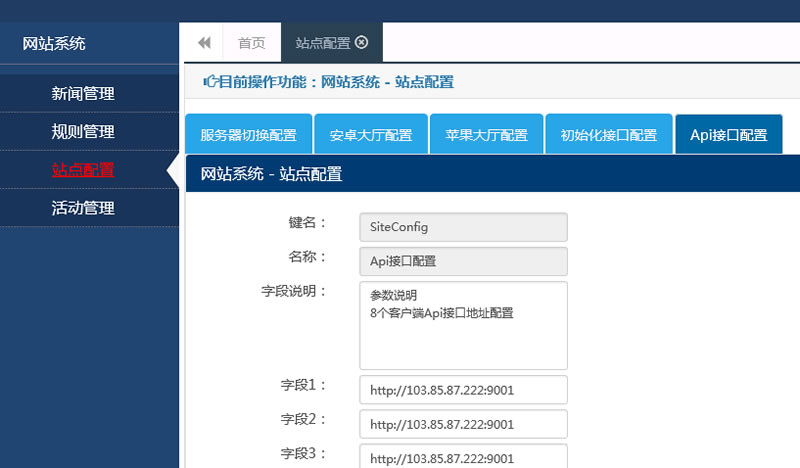Image resolution: width=800 pixels, height=468 pixels.
Task: Click the icon before 目前操作功能
Action: (208, 82)
